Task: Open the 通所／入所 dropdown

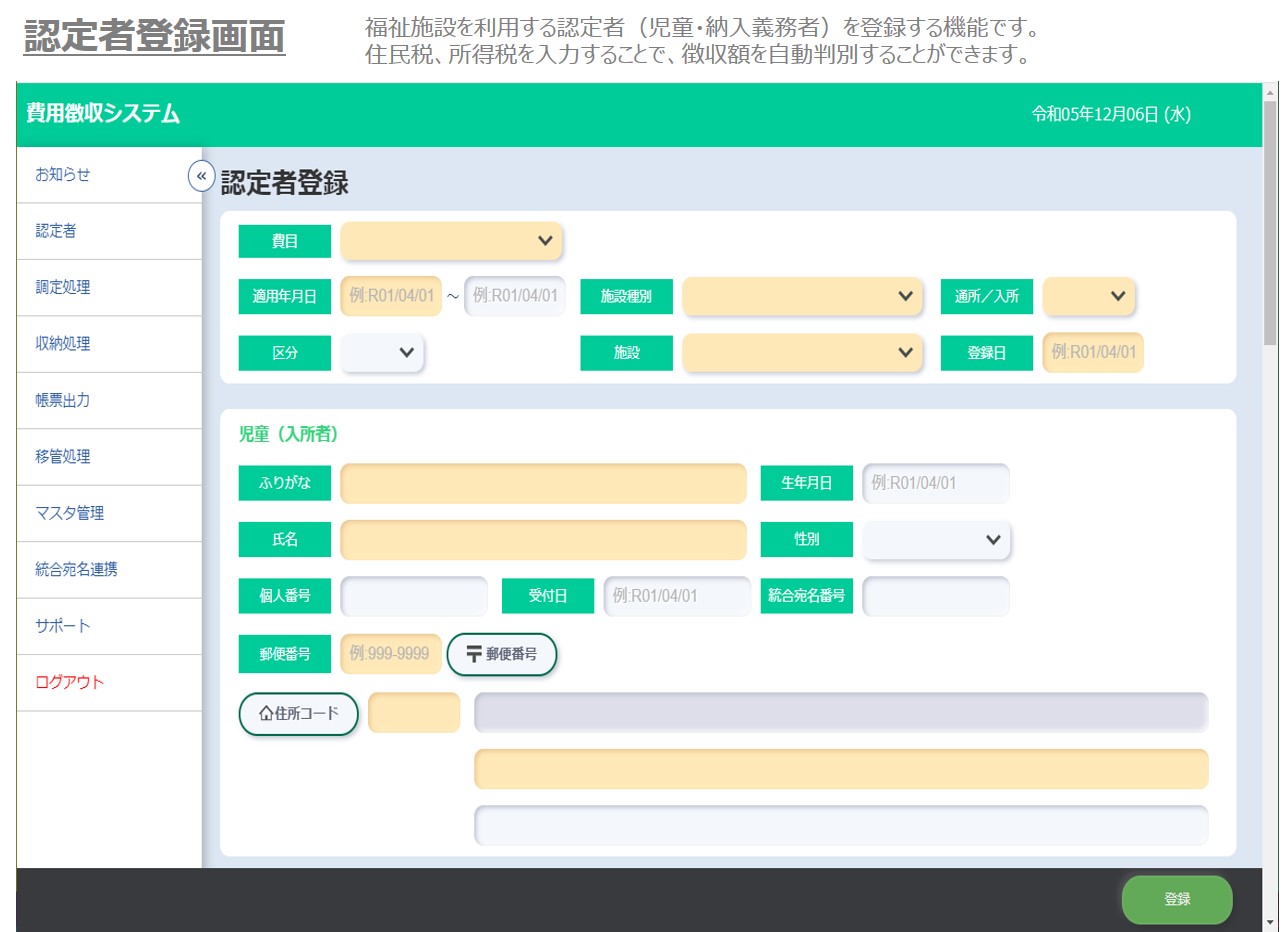Action: pyautogui.click(x=1088, y=296)
